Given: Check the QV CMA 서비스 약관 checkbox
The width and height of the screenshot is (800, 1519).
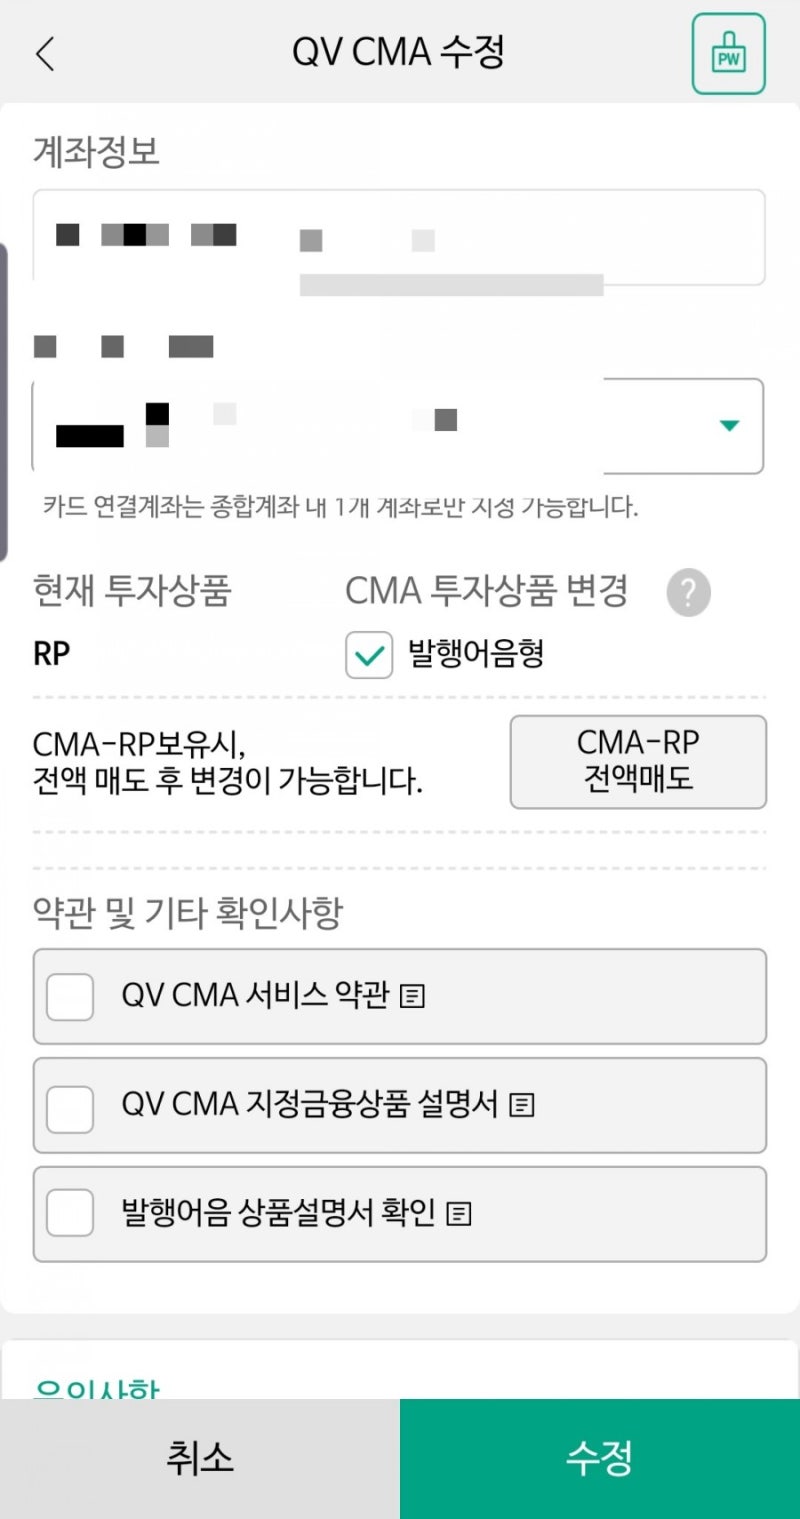Looking at the screenshot, I should pyautogui.click(x=70, y=996).
